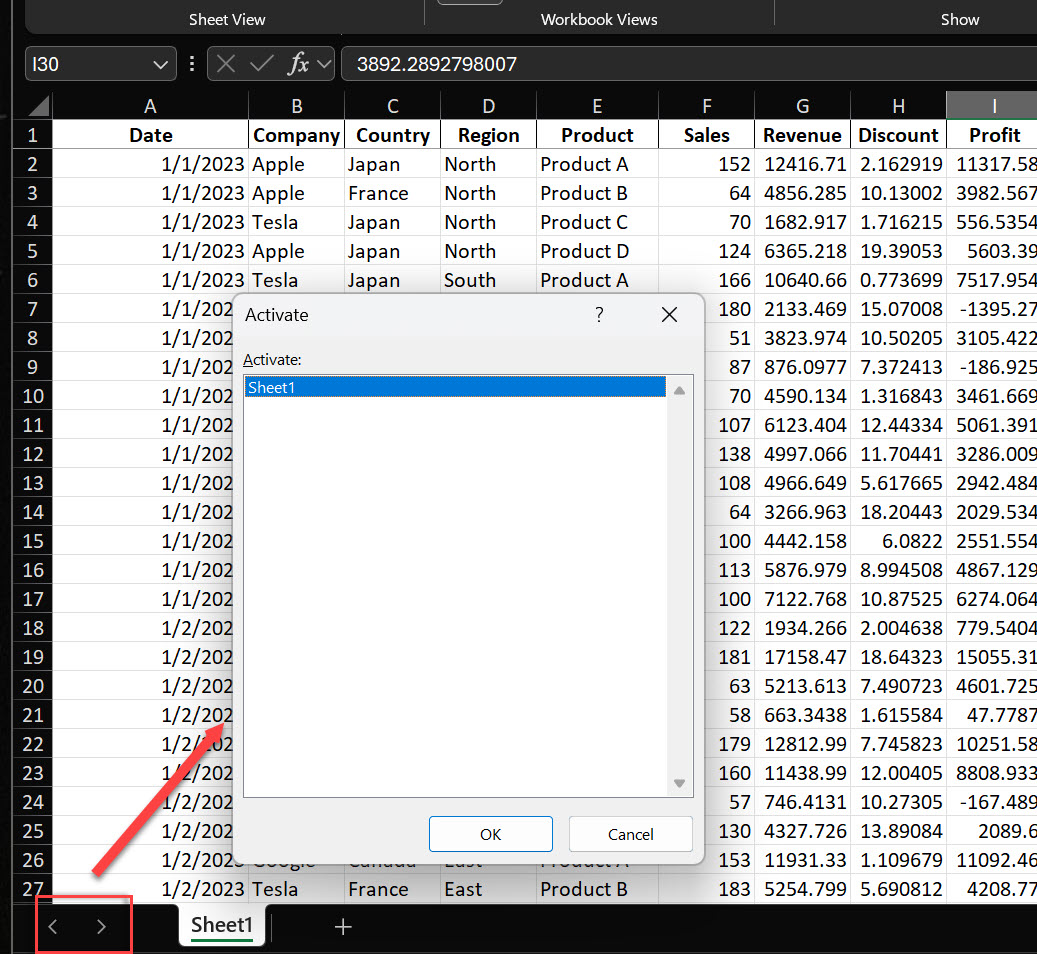Click the Activate dialog scrollbar down arrow

coord(679,783)
